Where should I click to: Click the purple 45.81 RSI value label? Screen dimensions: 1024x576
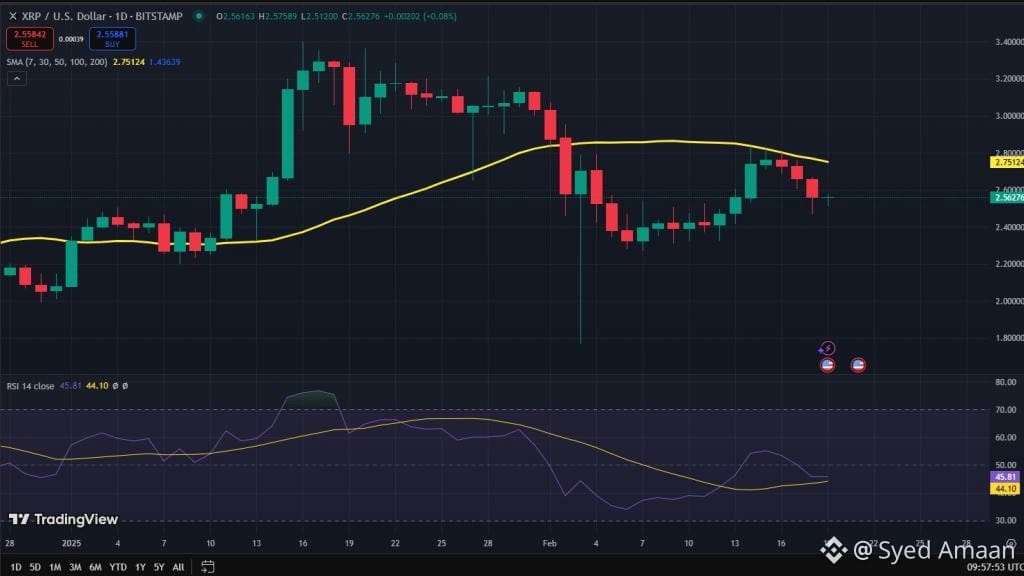(x=1005, y=477)
